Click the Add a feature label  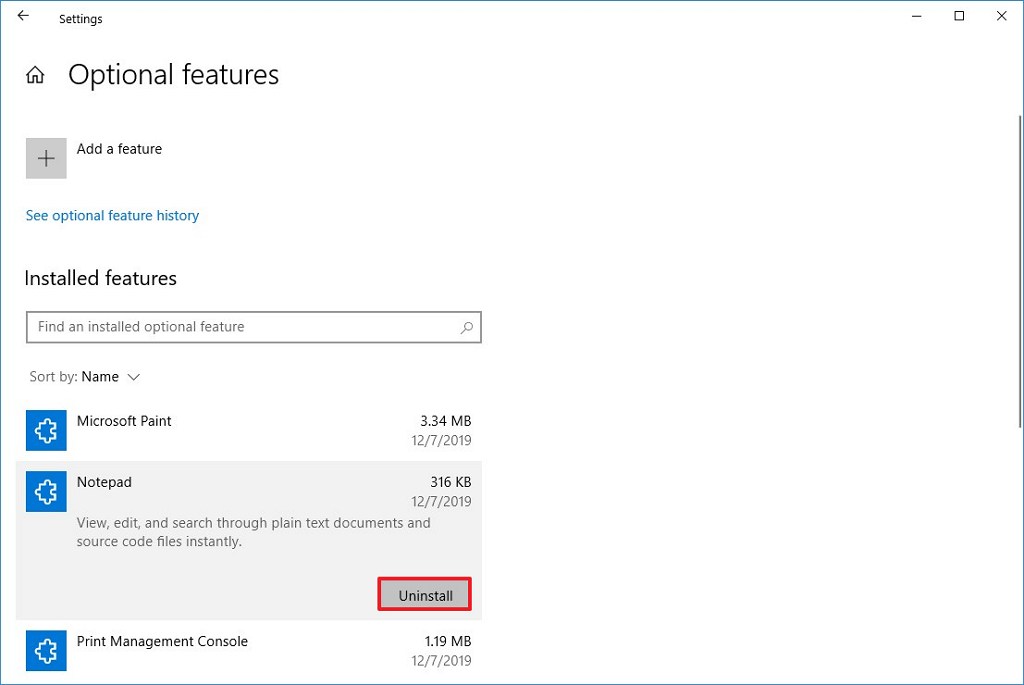click(x=119, y=149)
